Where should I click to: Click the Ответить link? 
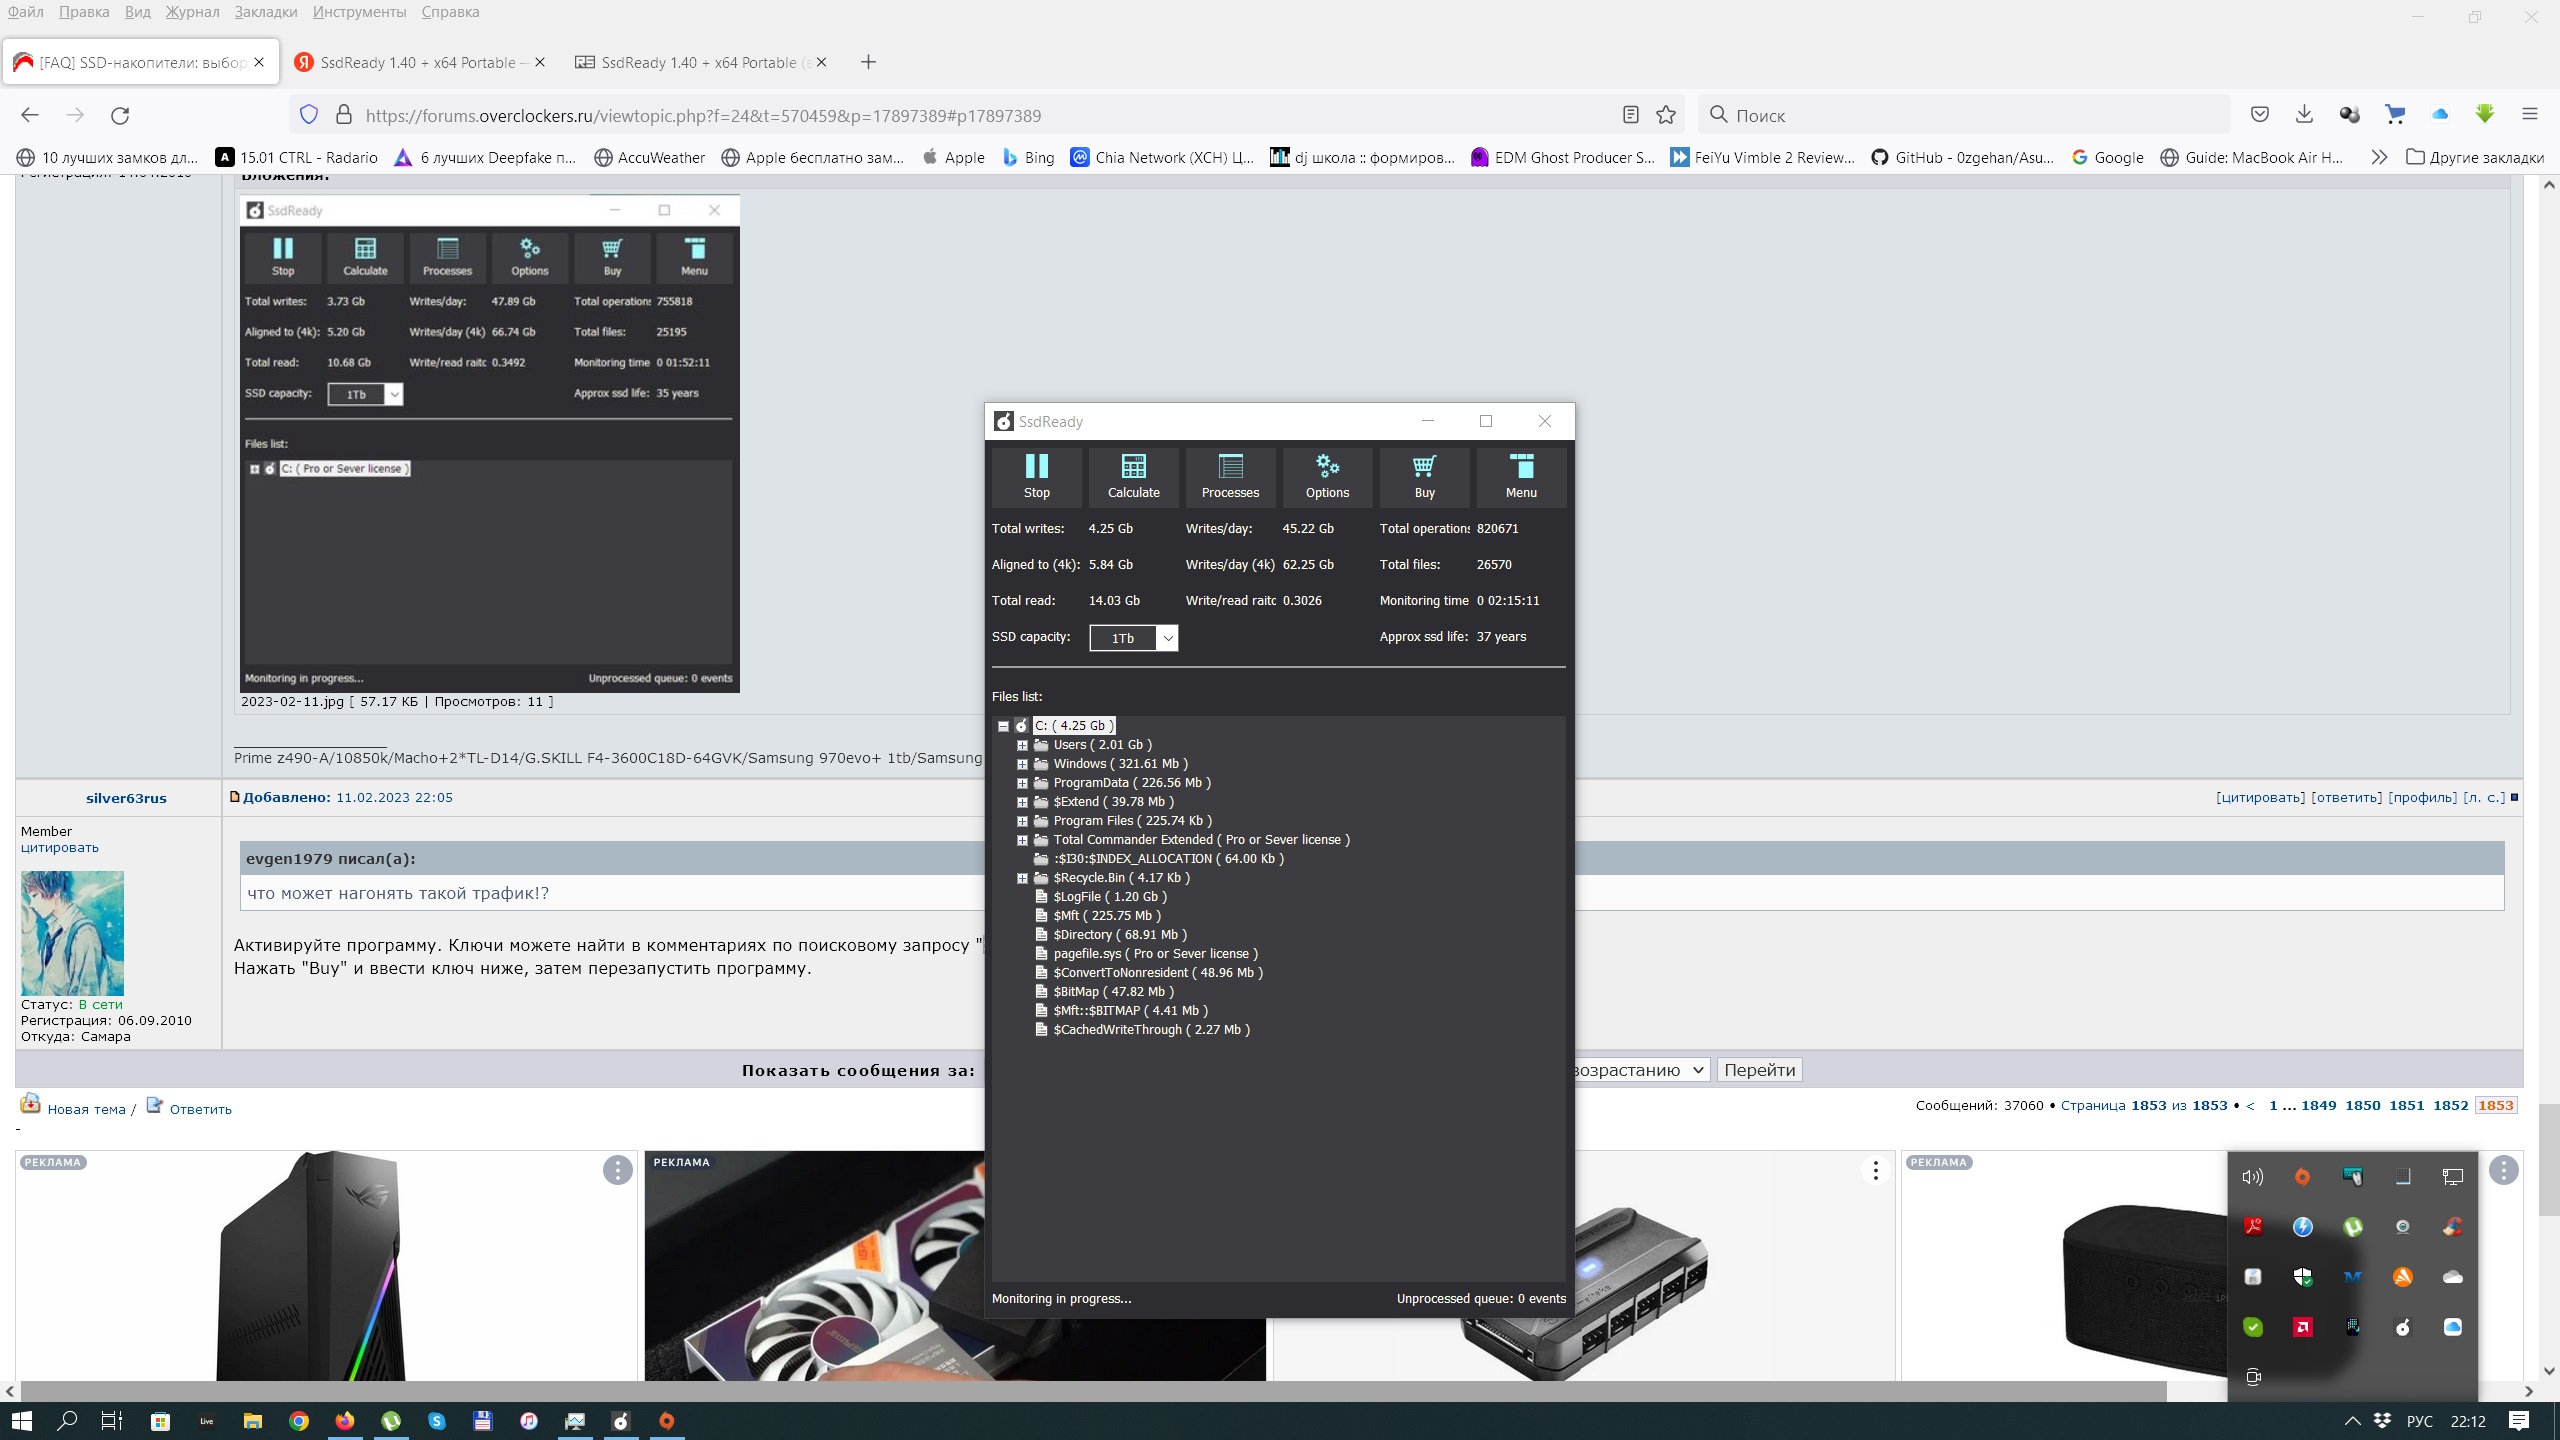200,1109
